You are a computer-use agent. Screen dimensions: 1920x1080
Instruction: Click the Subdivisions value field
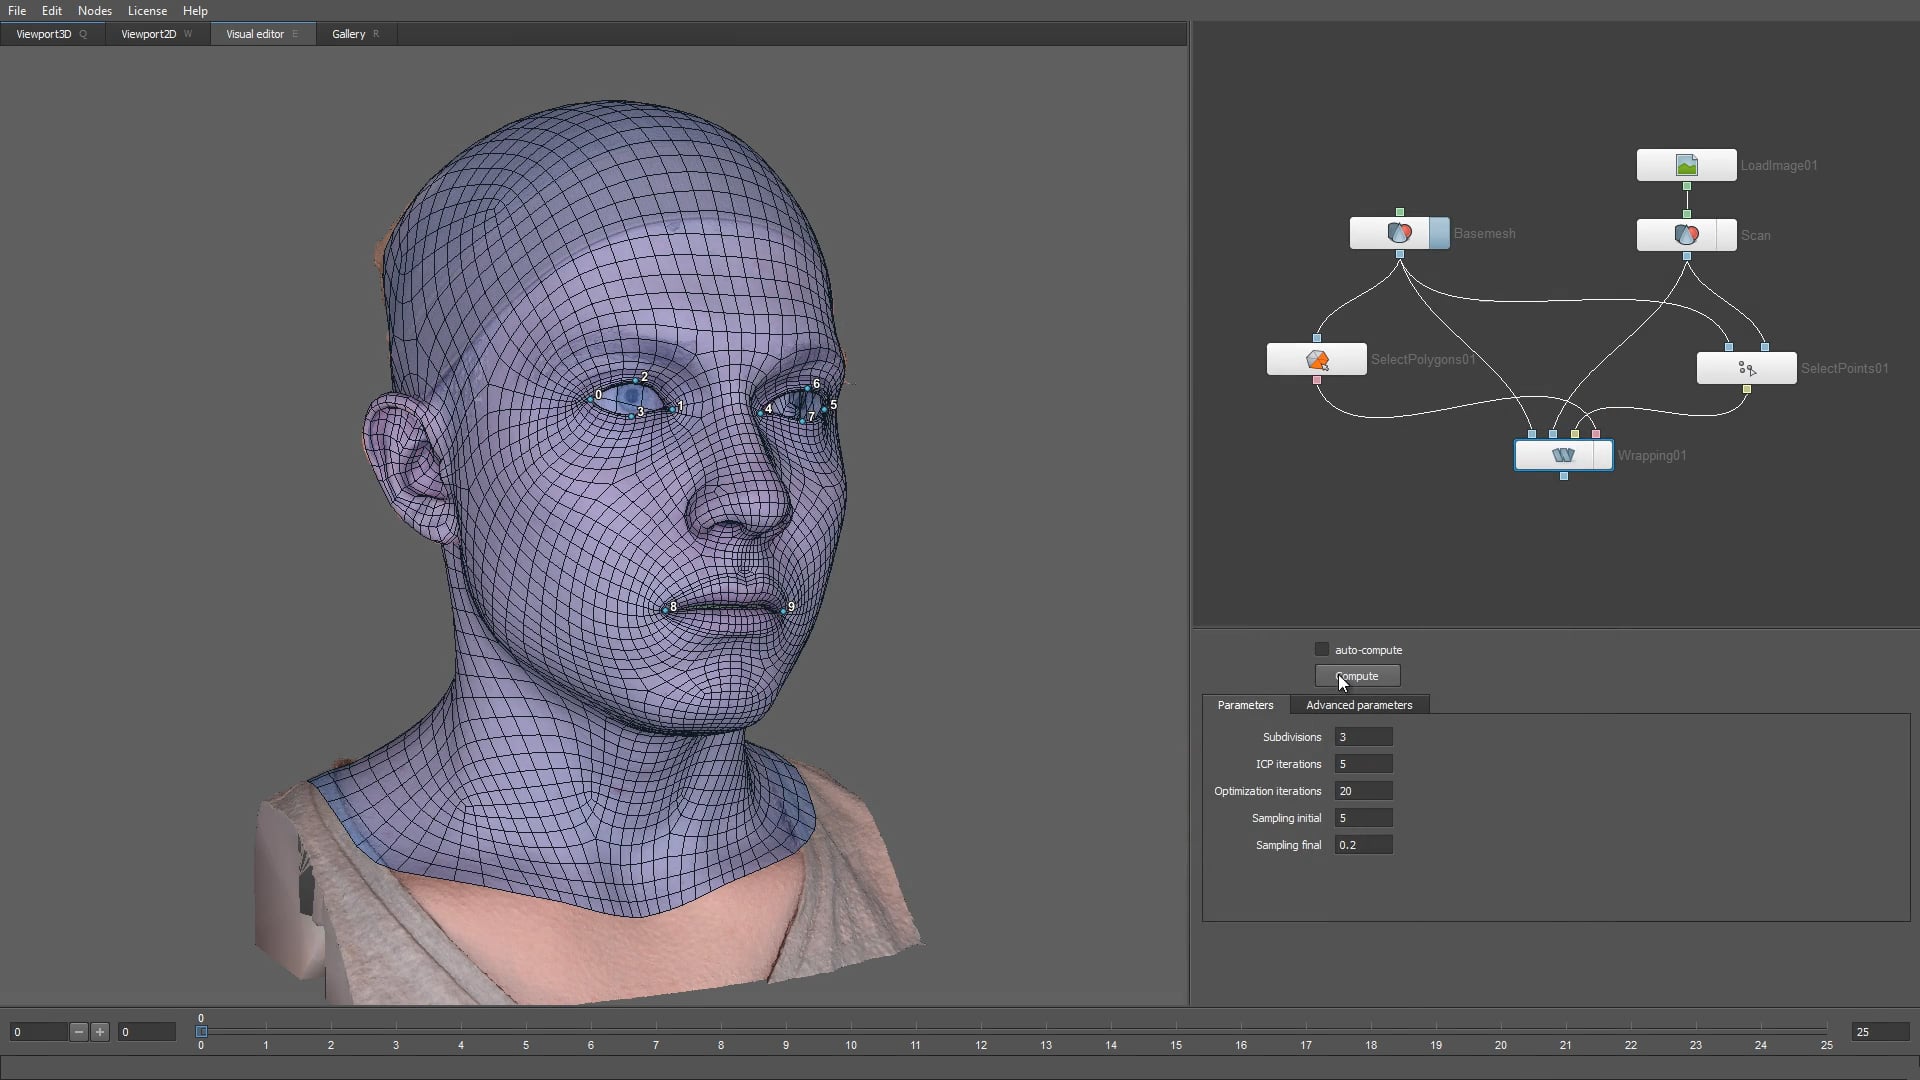[x=1362, y=737]
